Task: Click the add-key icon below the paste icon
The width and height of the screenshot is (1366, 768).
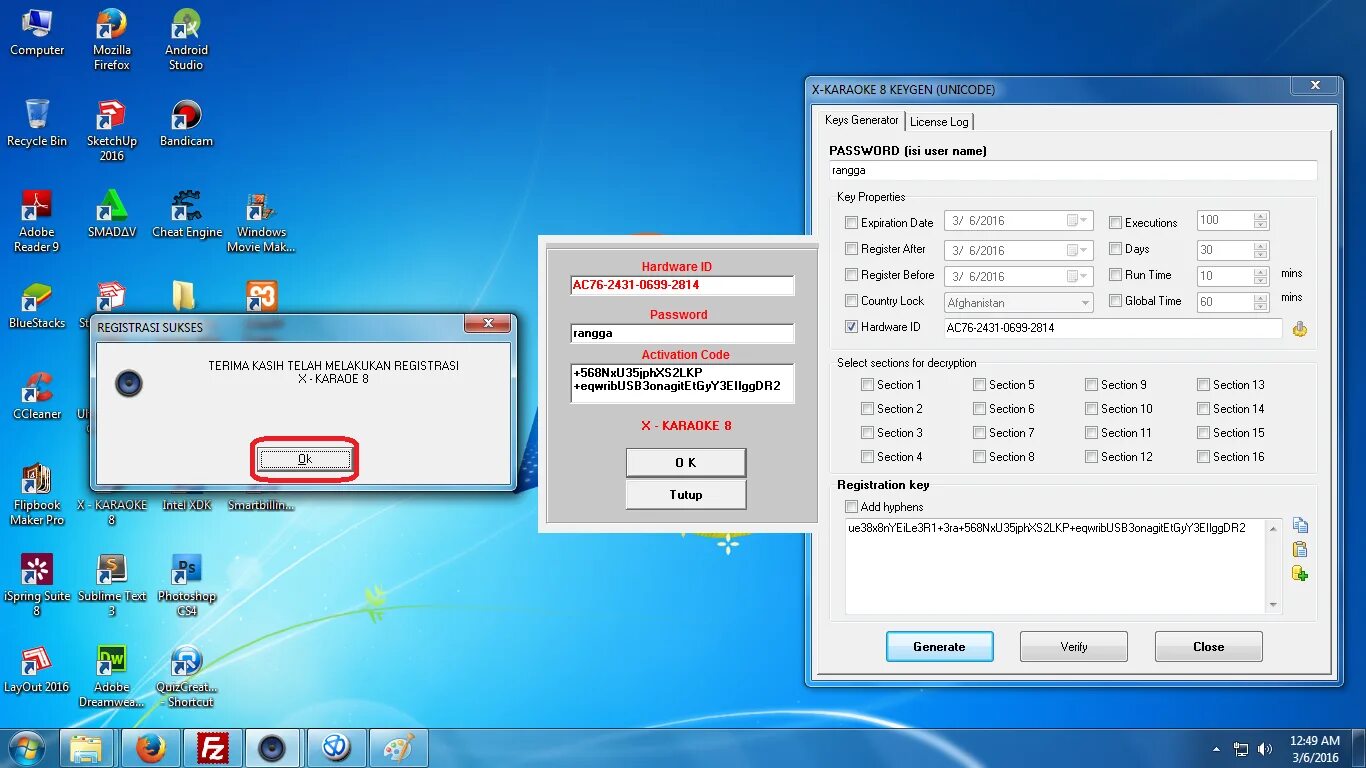Action: point(1300,573)
